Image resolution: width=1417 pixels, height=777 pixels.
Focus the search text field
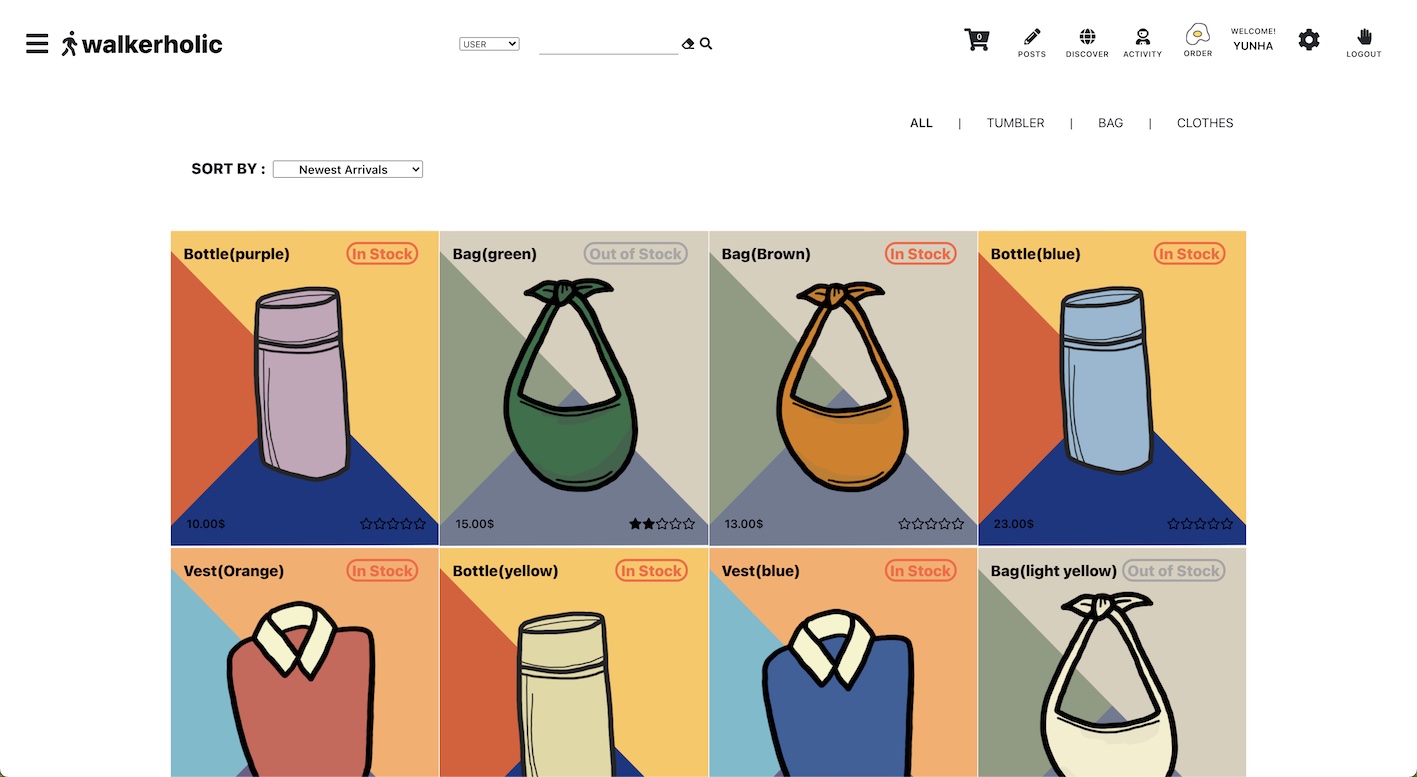click(x=608, y=44)
